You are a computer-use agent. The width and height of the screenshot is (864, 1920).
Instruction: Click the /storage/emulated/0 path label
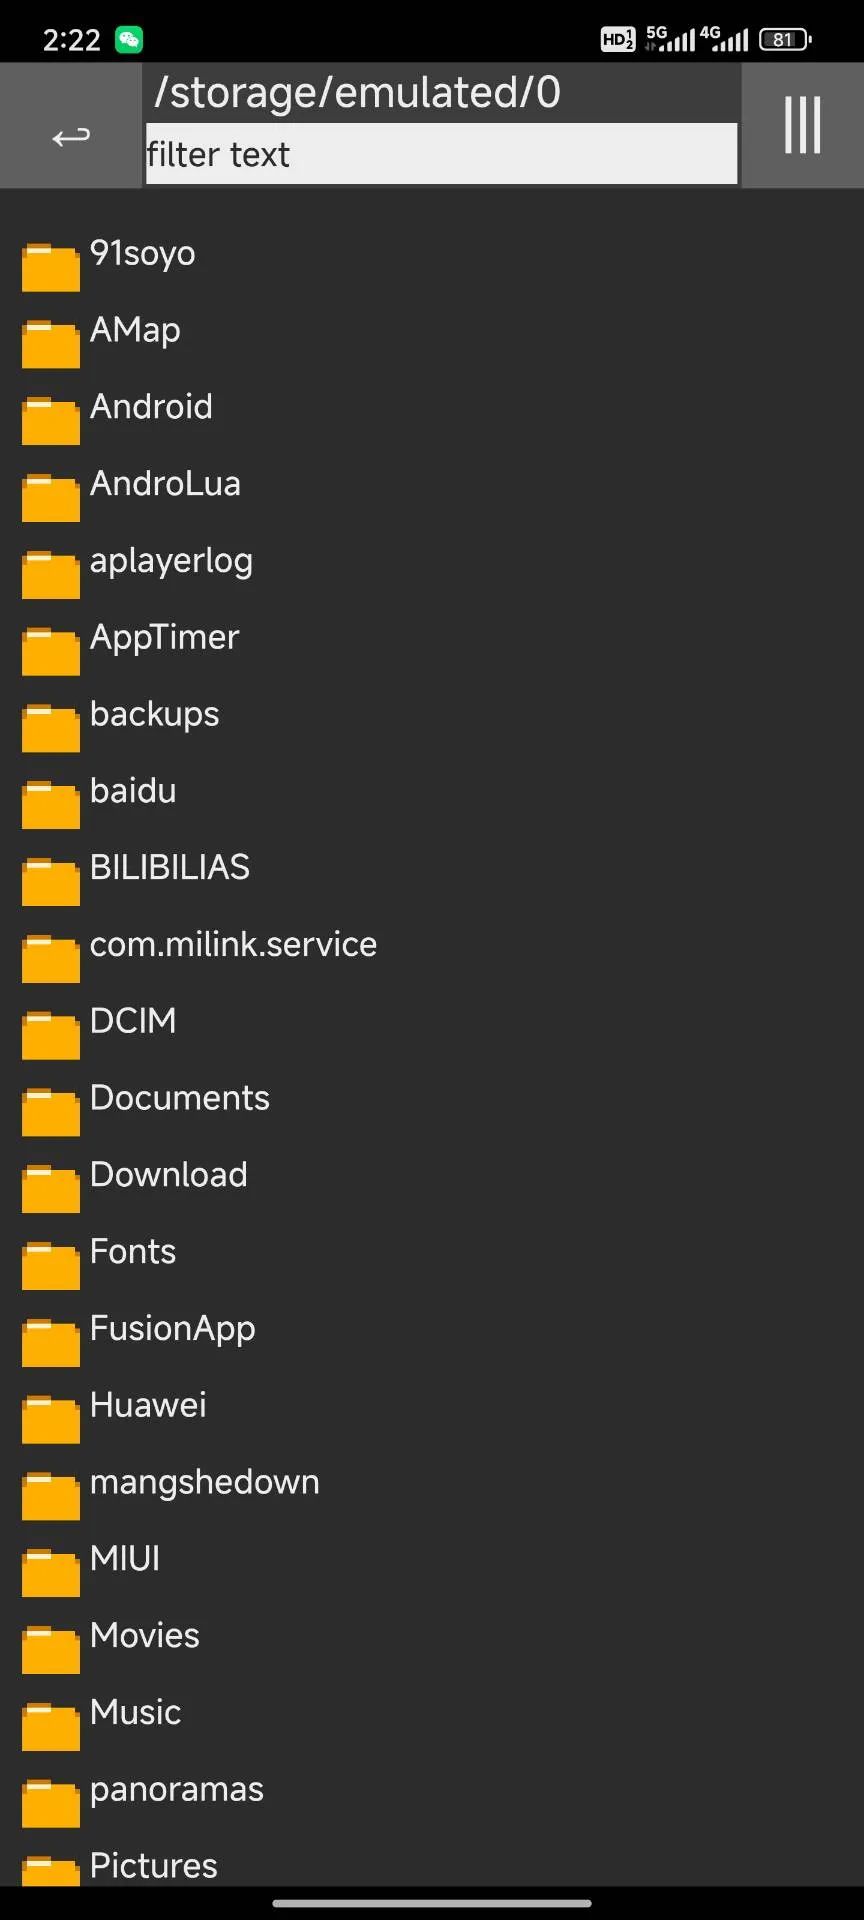pos(357,93)
